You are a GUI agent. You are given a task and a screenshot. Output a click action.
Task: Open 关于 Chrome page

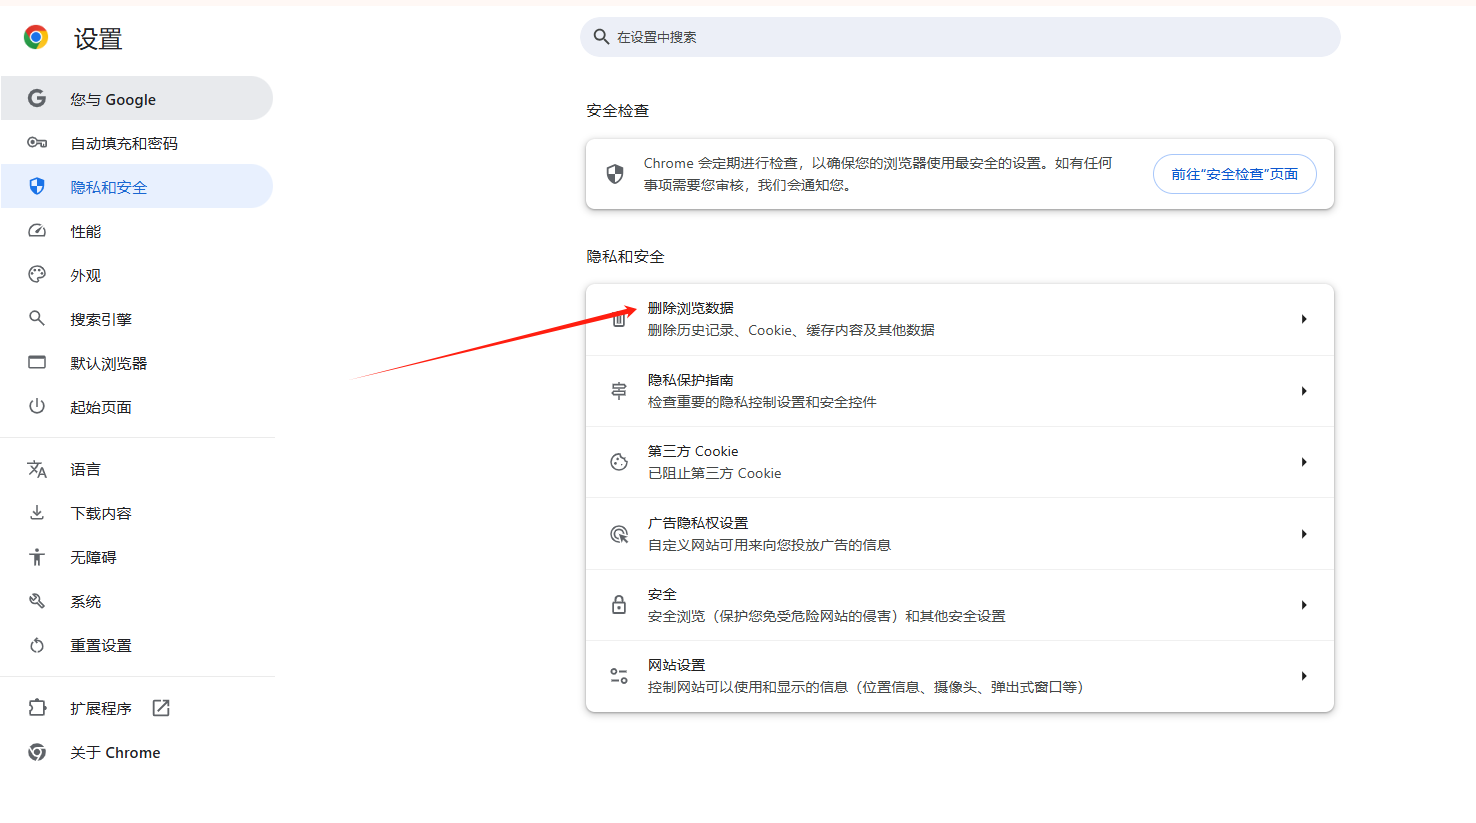[x=136, y=752]
